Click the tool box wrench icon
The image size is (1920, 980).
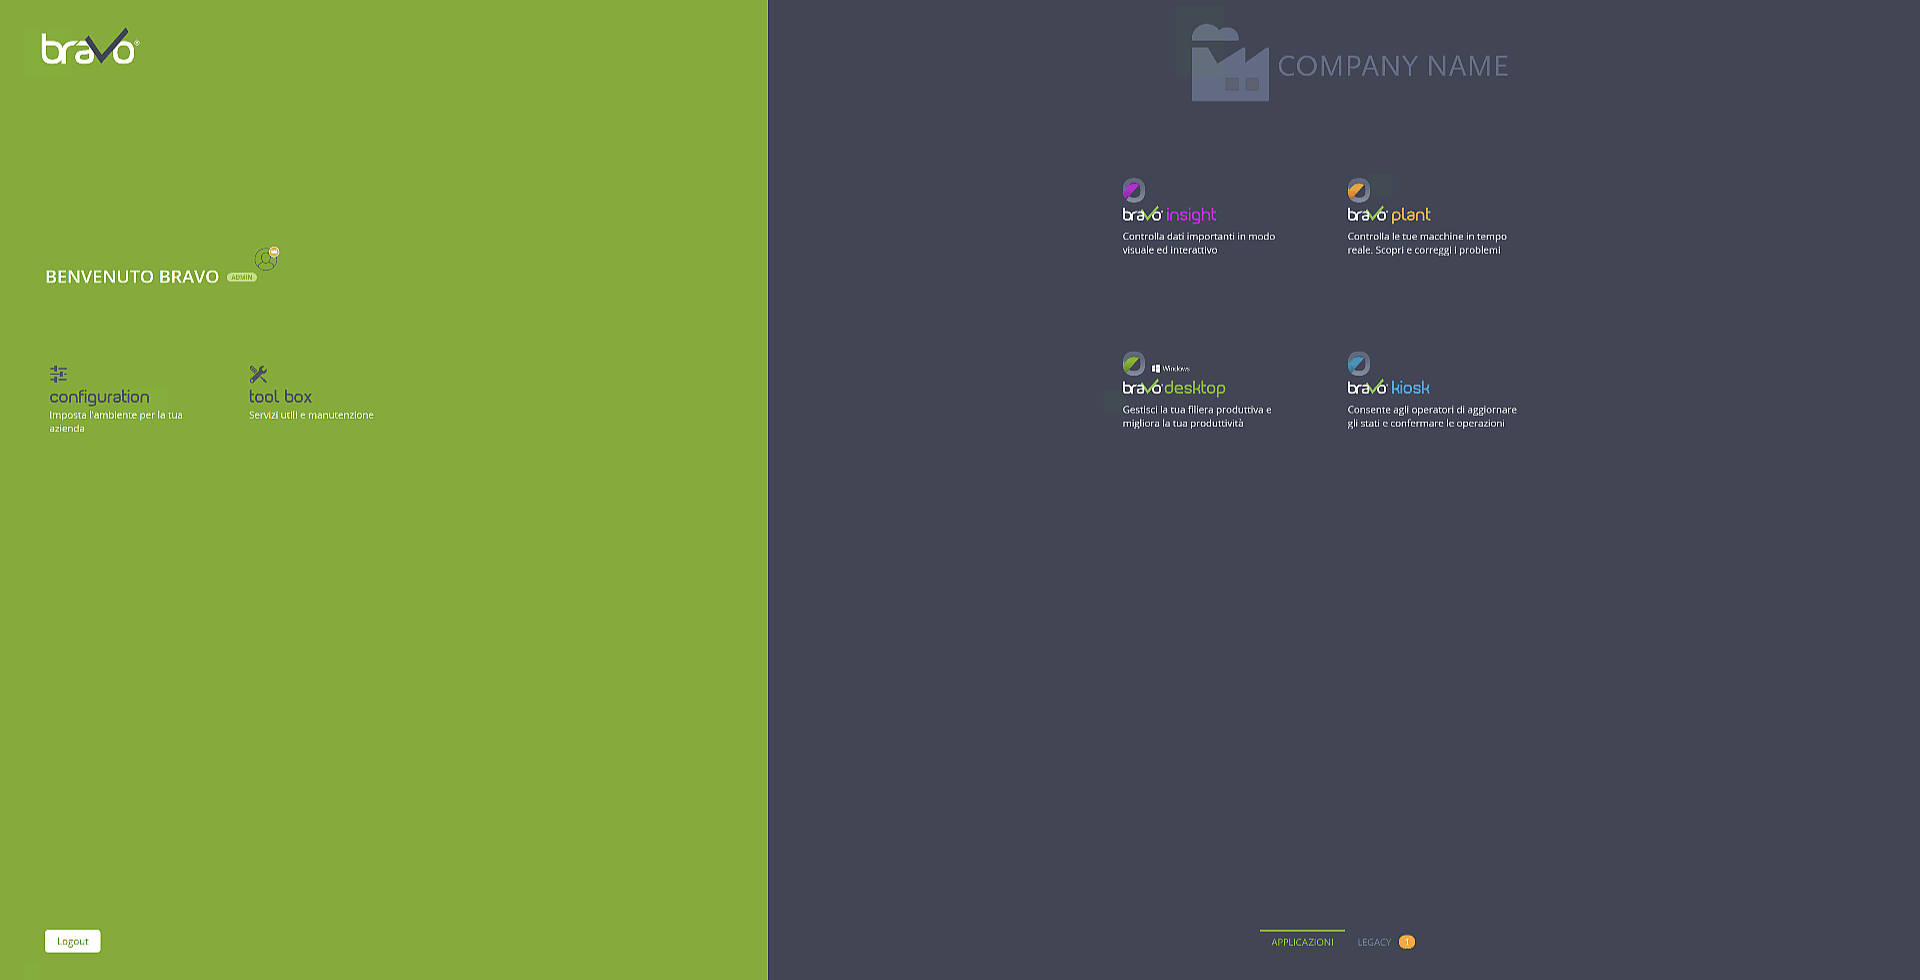[258, 374]
